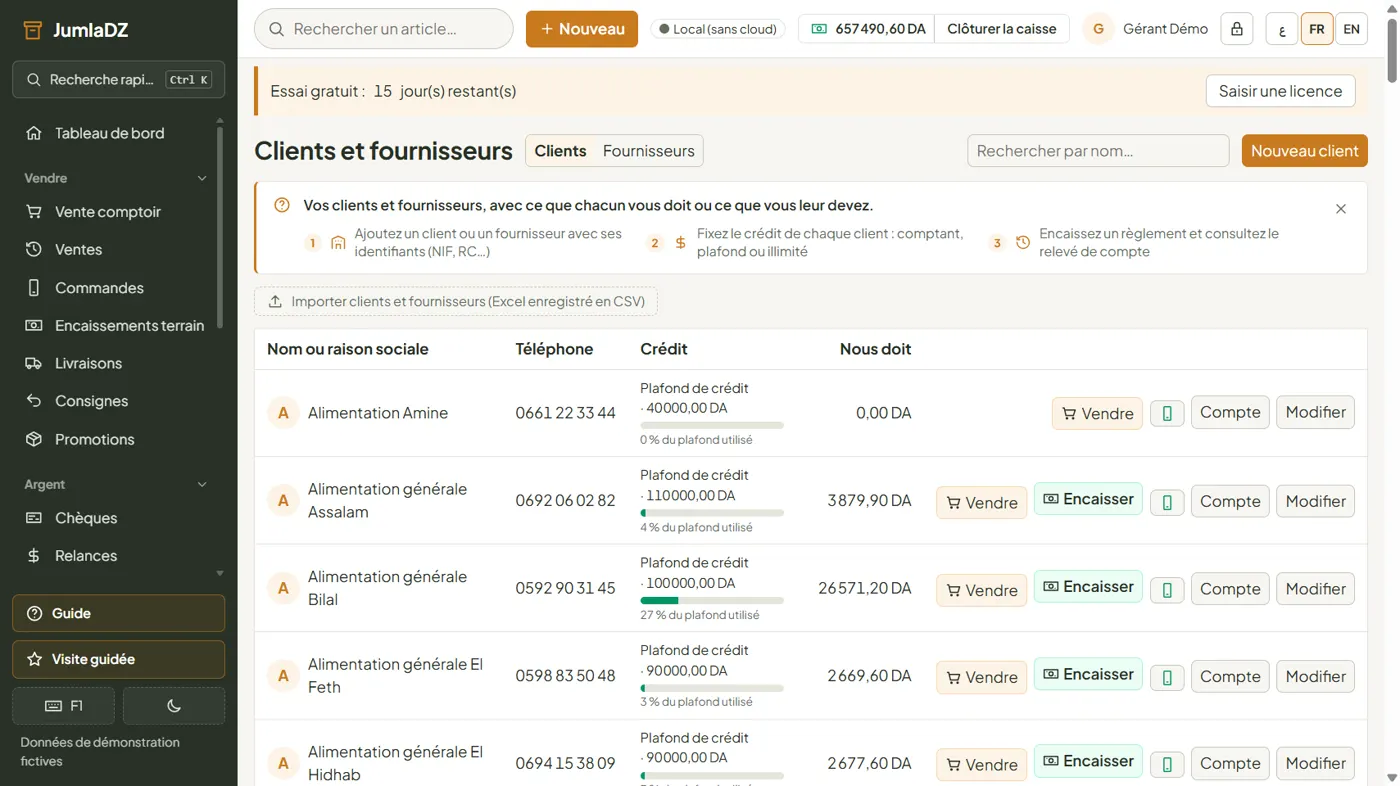Open the F1 keyboard shortcuts button
Screen dimensions: 1400x786
[64, 706]
